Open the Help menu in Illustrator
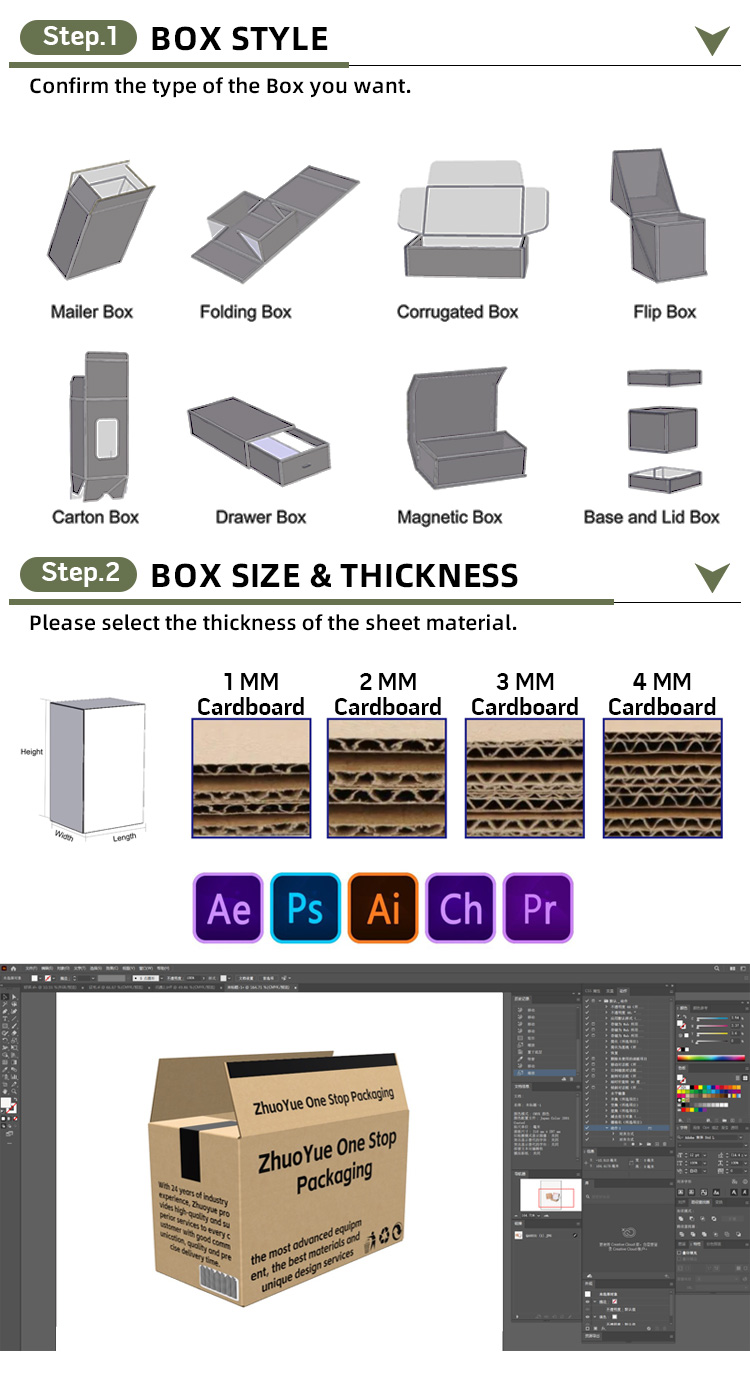This screenshot has width=750, height=1382. [x=163, y=969]
